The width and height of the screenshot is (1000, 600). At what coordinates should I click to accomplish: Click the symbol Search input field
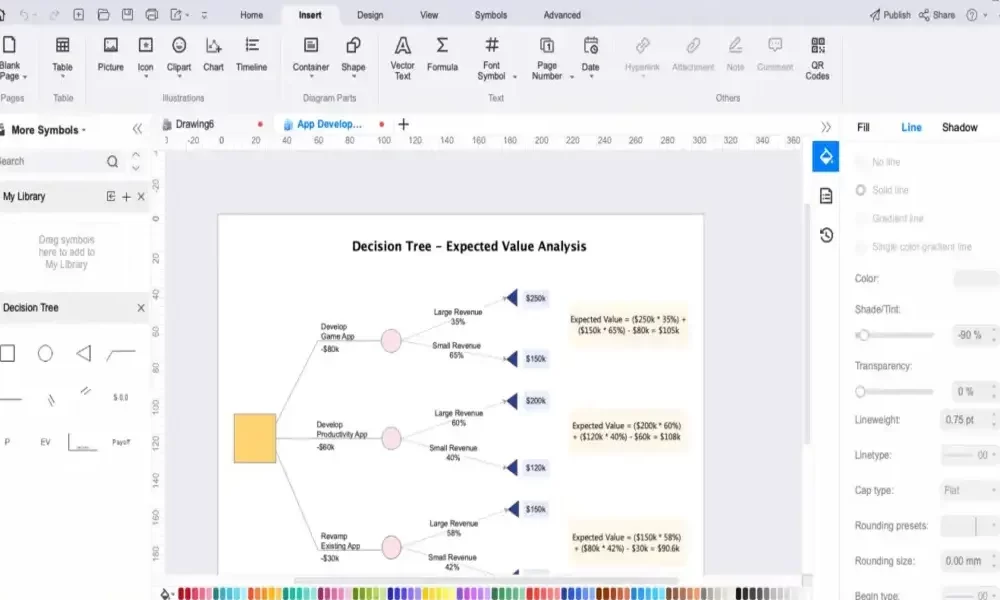(51, 161)
